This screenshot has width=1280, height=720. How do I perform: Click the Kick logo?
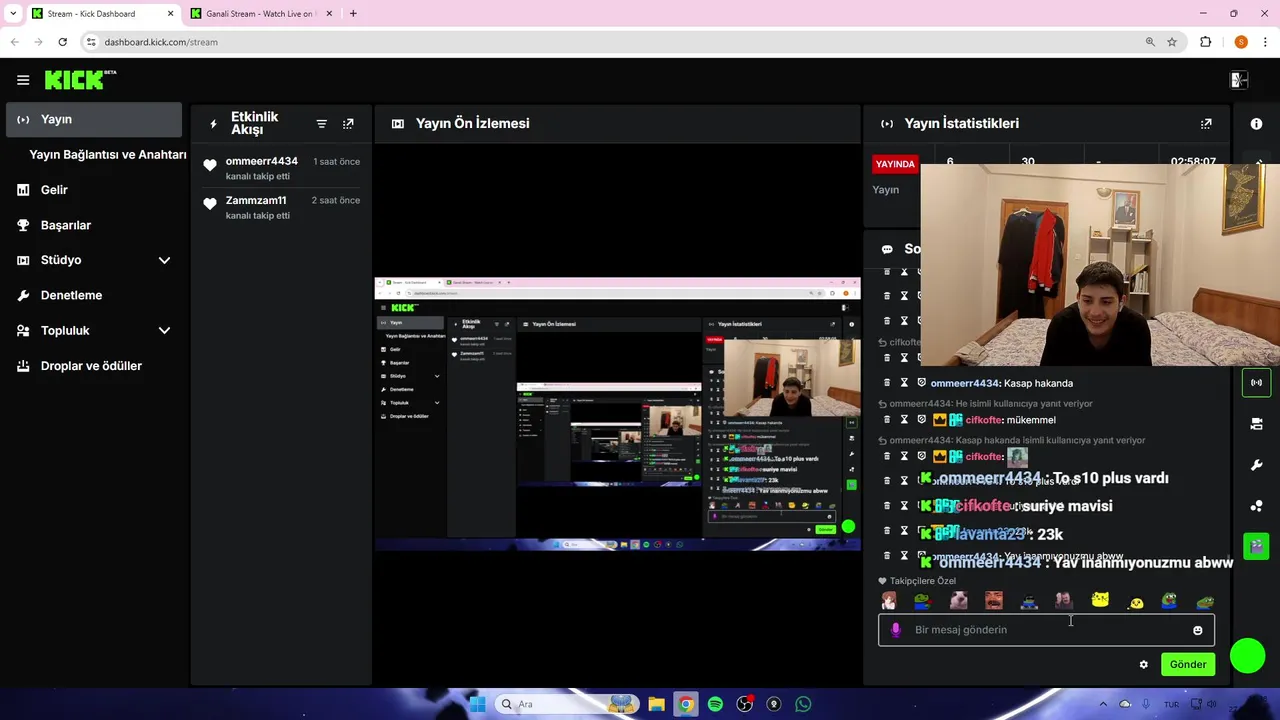click(x=80, y=80)
